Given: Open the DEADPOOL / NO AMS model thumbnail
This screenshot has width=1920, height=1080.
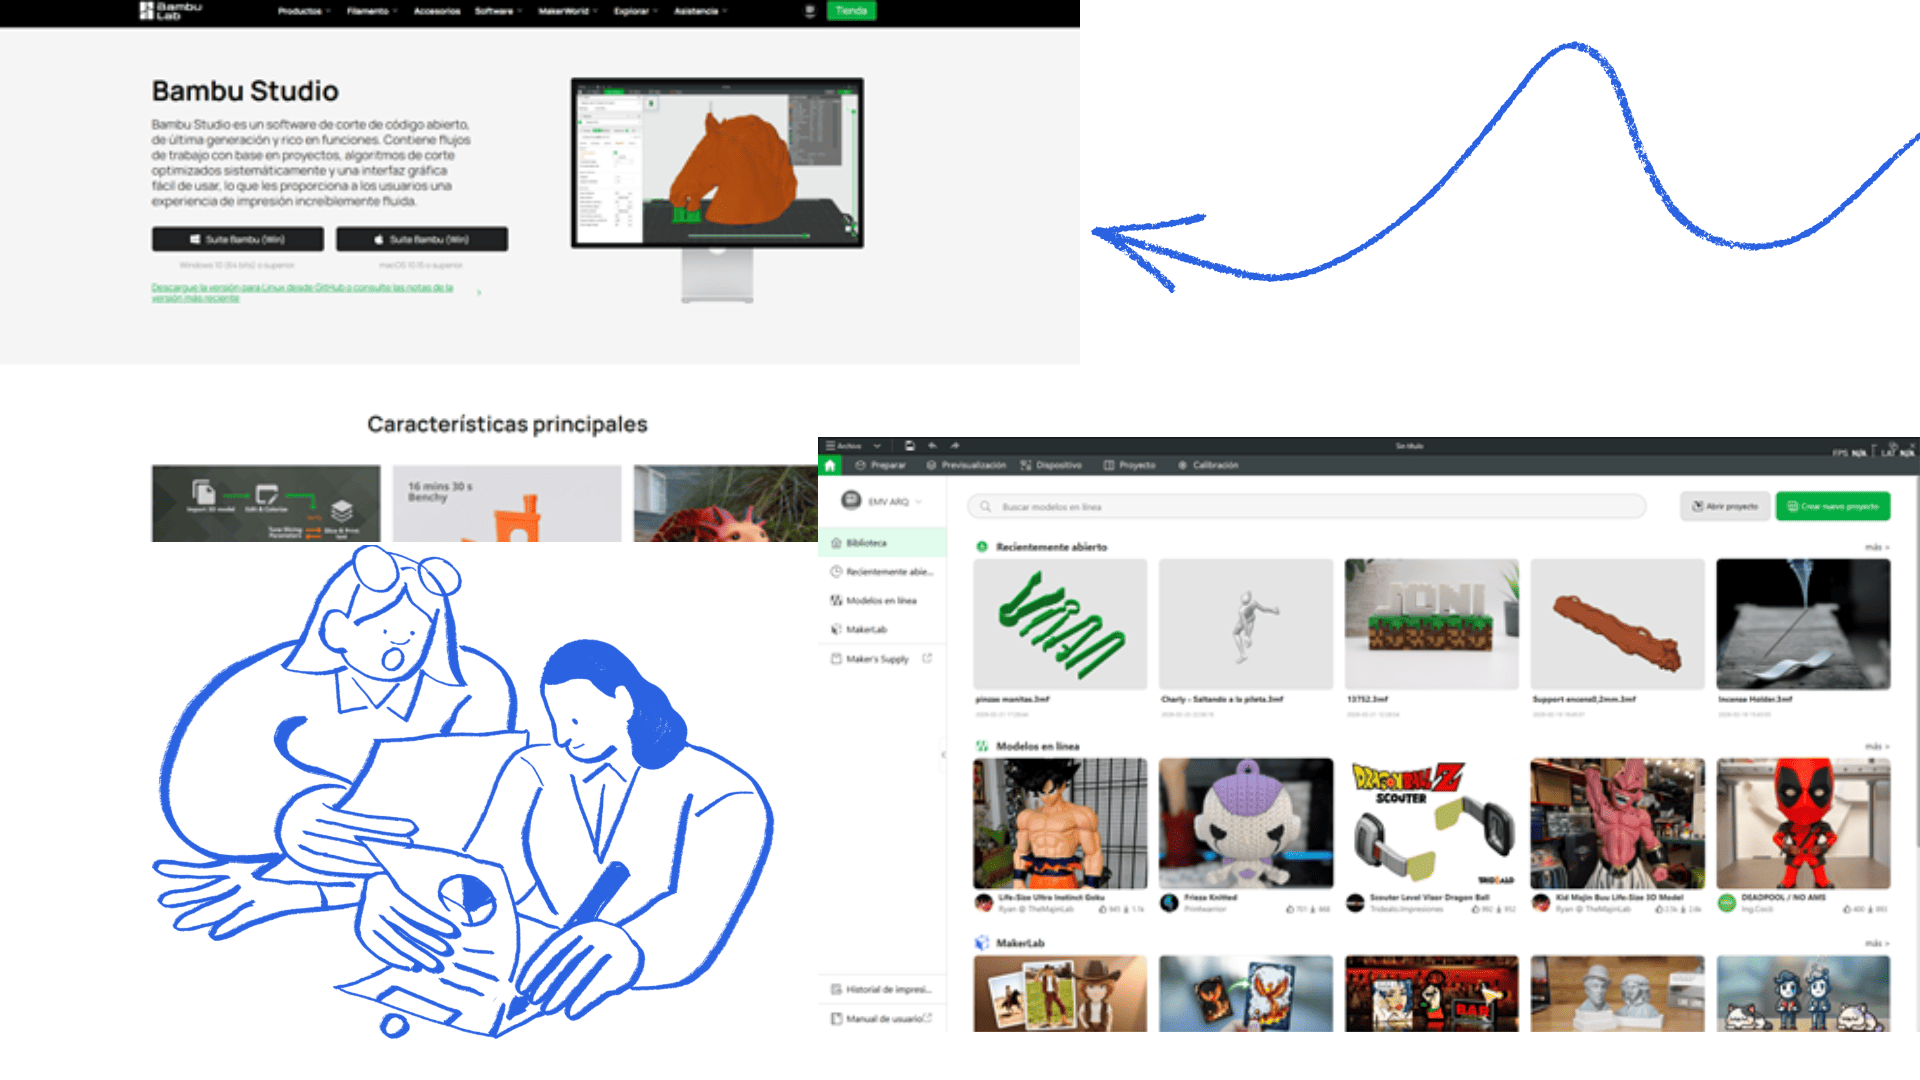Looking at the screenshot, I should pos(1802,823).
